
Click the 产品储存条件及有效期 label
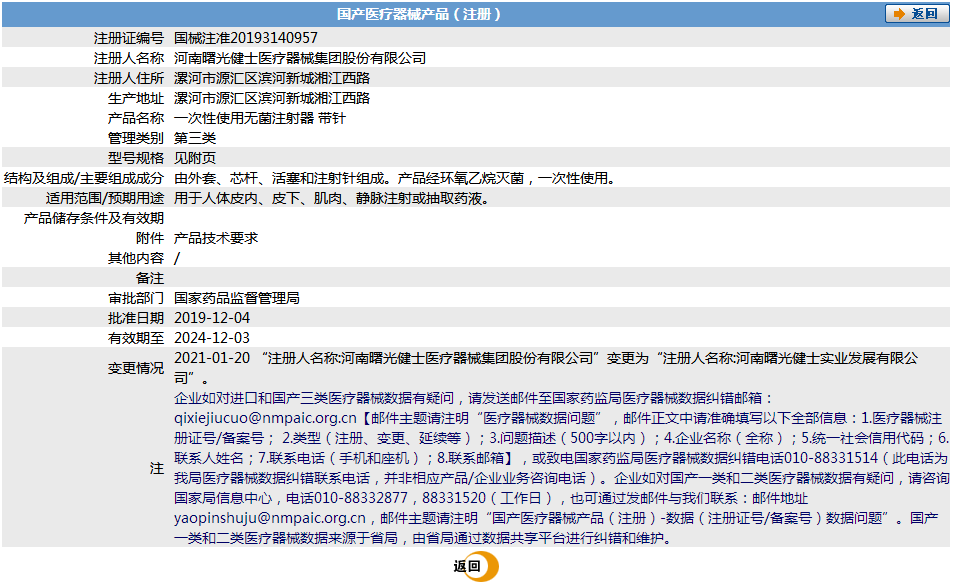94,218
